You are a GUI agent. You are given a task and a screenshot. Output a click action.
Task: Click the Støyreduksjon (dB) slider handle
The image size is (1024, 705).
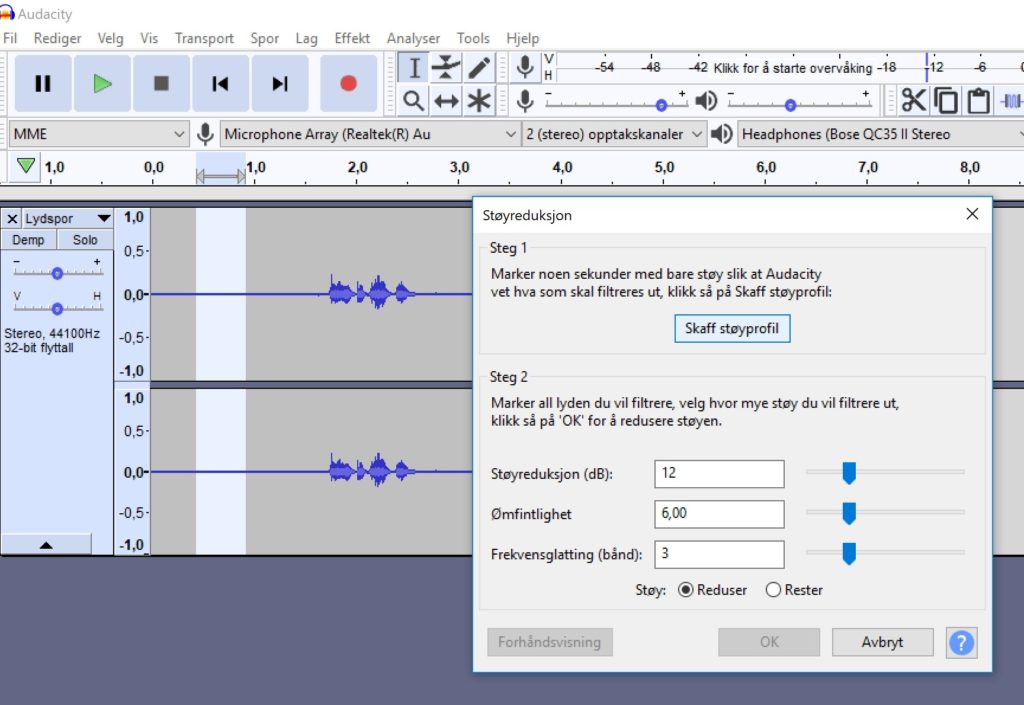[x=849, y=473]
